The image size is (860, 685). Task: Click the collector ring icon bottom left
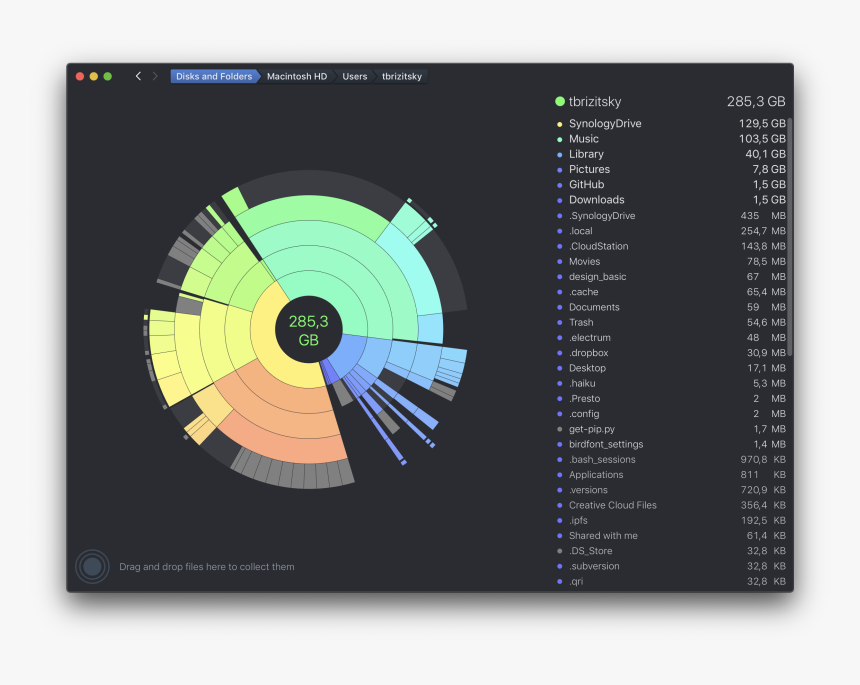(x=92, y=566)
